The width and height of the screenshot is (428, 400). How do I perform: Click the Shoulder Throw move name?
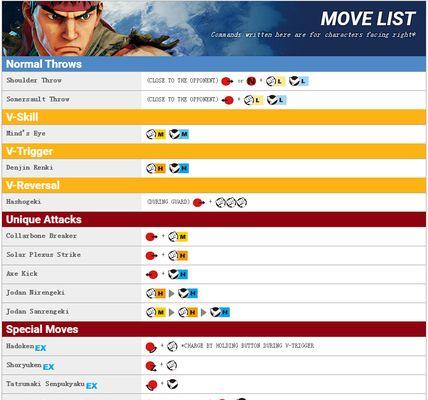(x=34, y=80)
